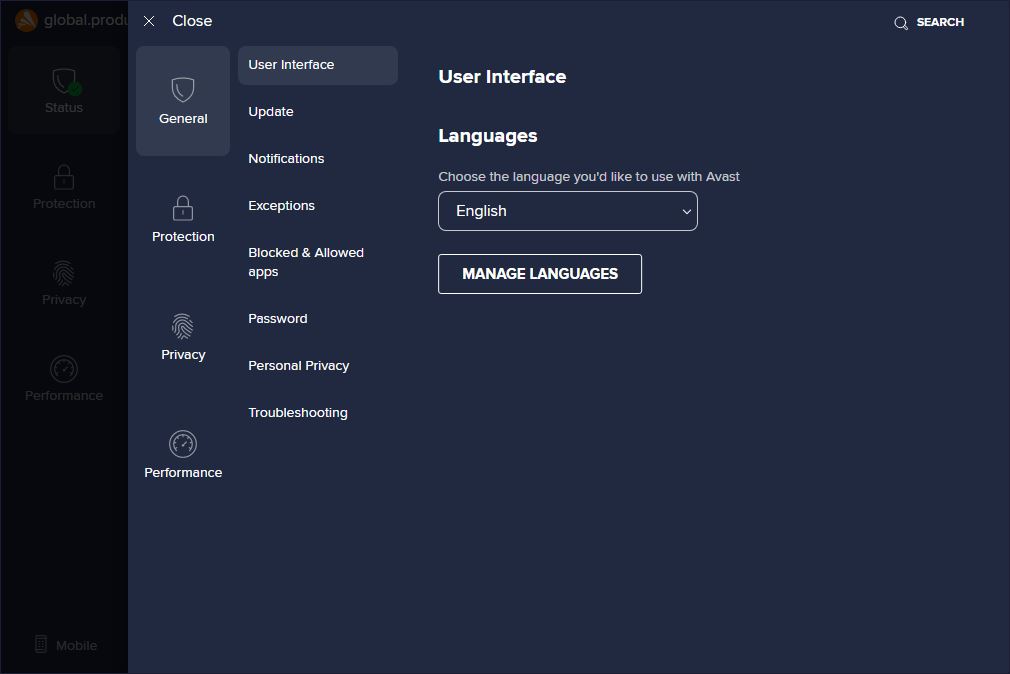The width and height of the screenshot is (1010, 674).
Task: Click the MANAGE LANGUAGES button
Action: (540, 274)
